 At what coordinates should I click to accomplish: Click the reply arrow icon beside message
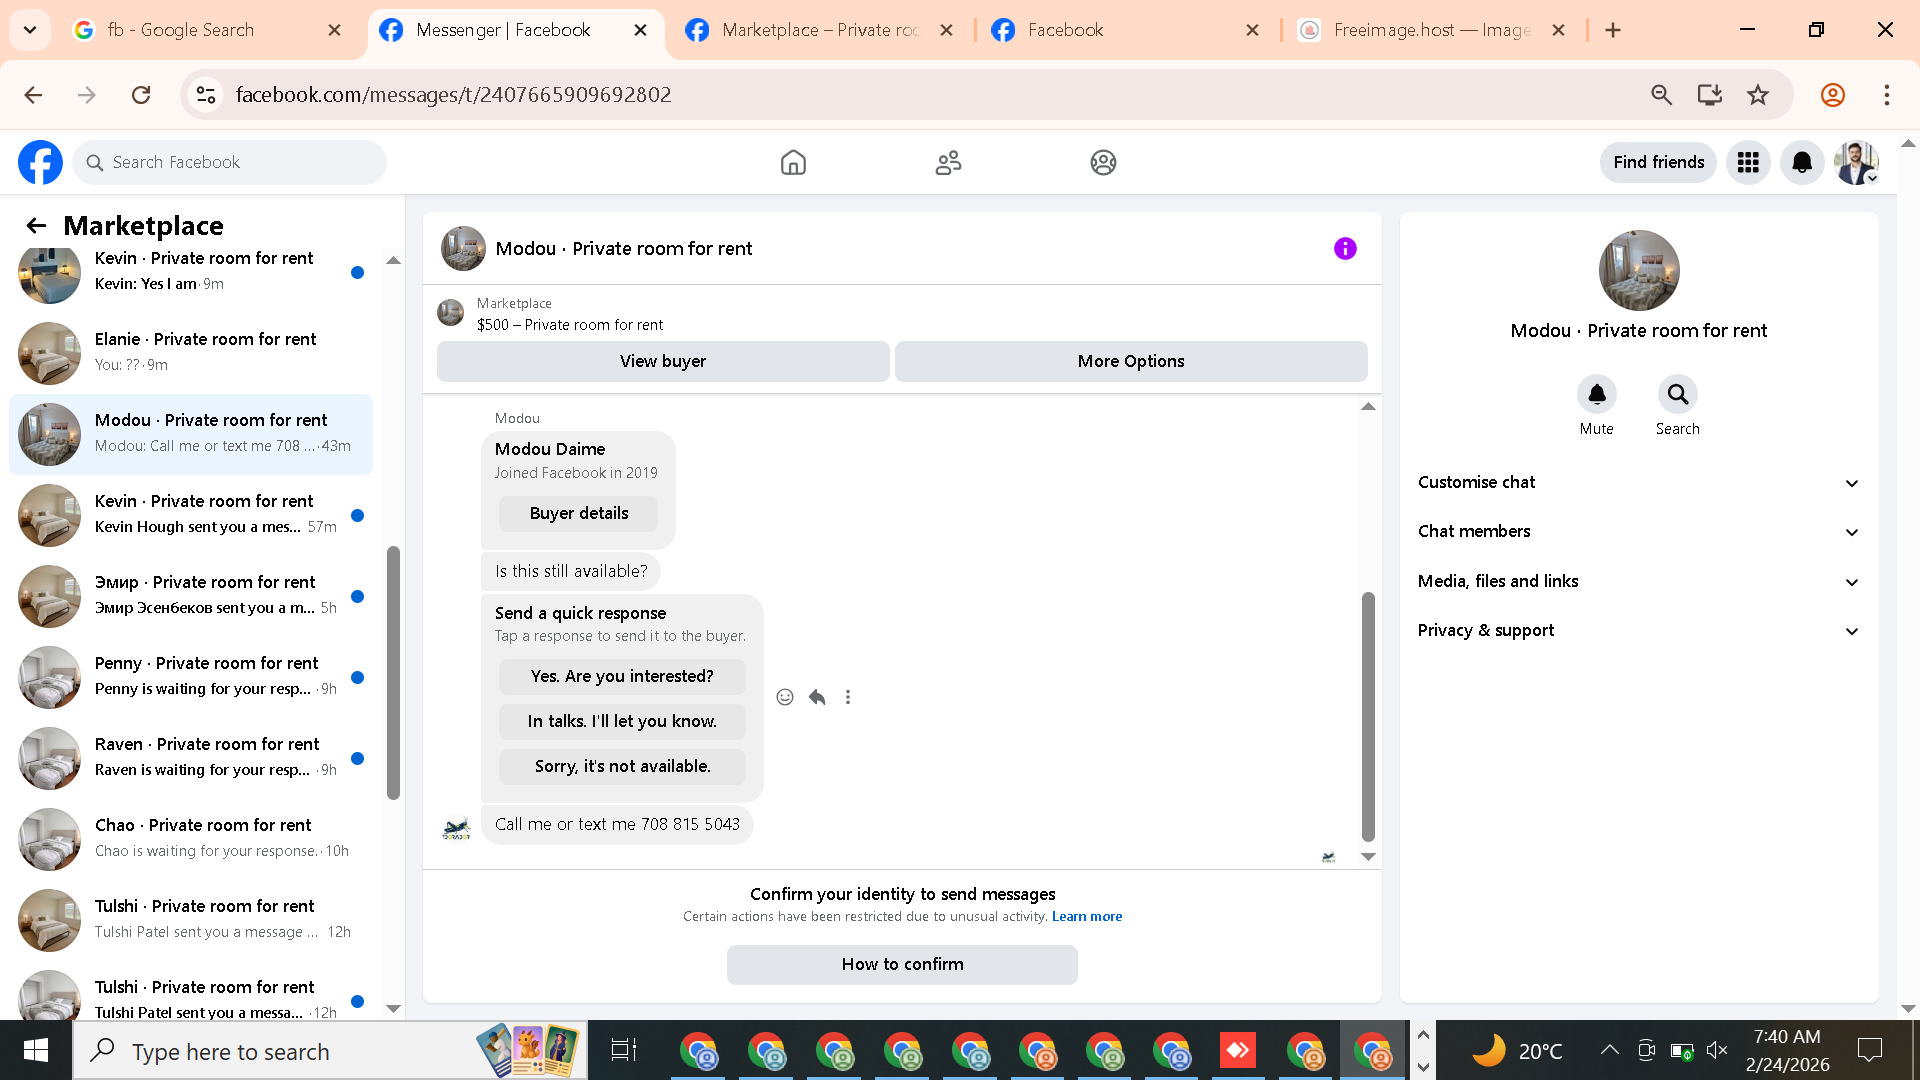tap(817, 697)
